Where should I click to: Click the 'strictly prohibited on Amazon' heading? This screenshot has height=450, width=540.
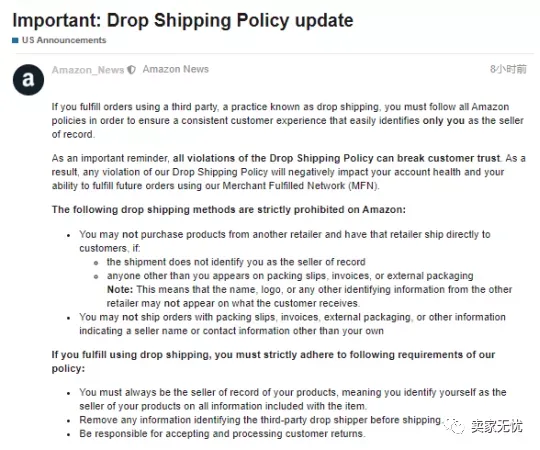point(229,210)
